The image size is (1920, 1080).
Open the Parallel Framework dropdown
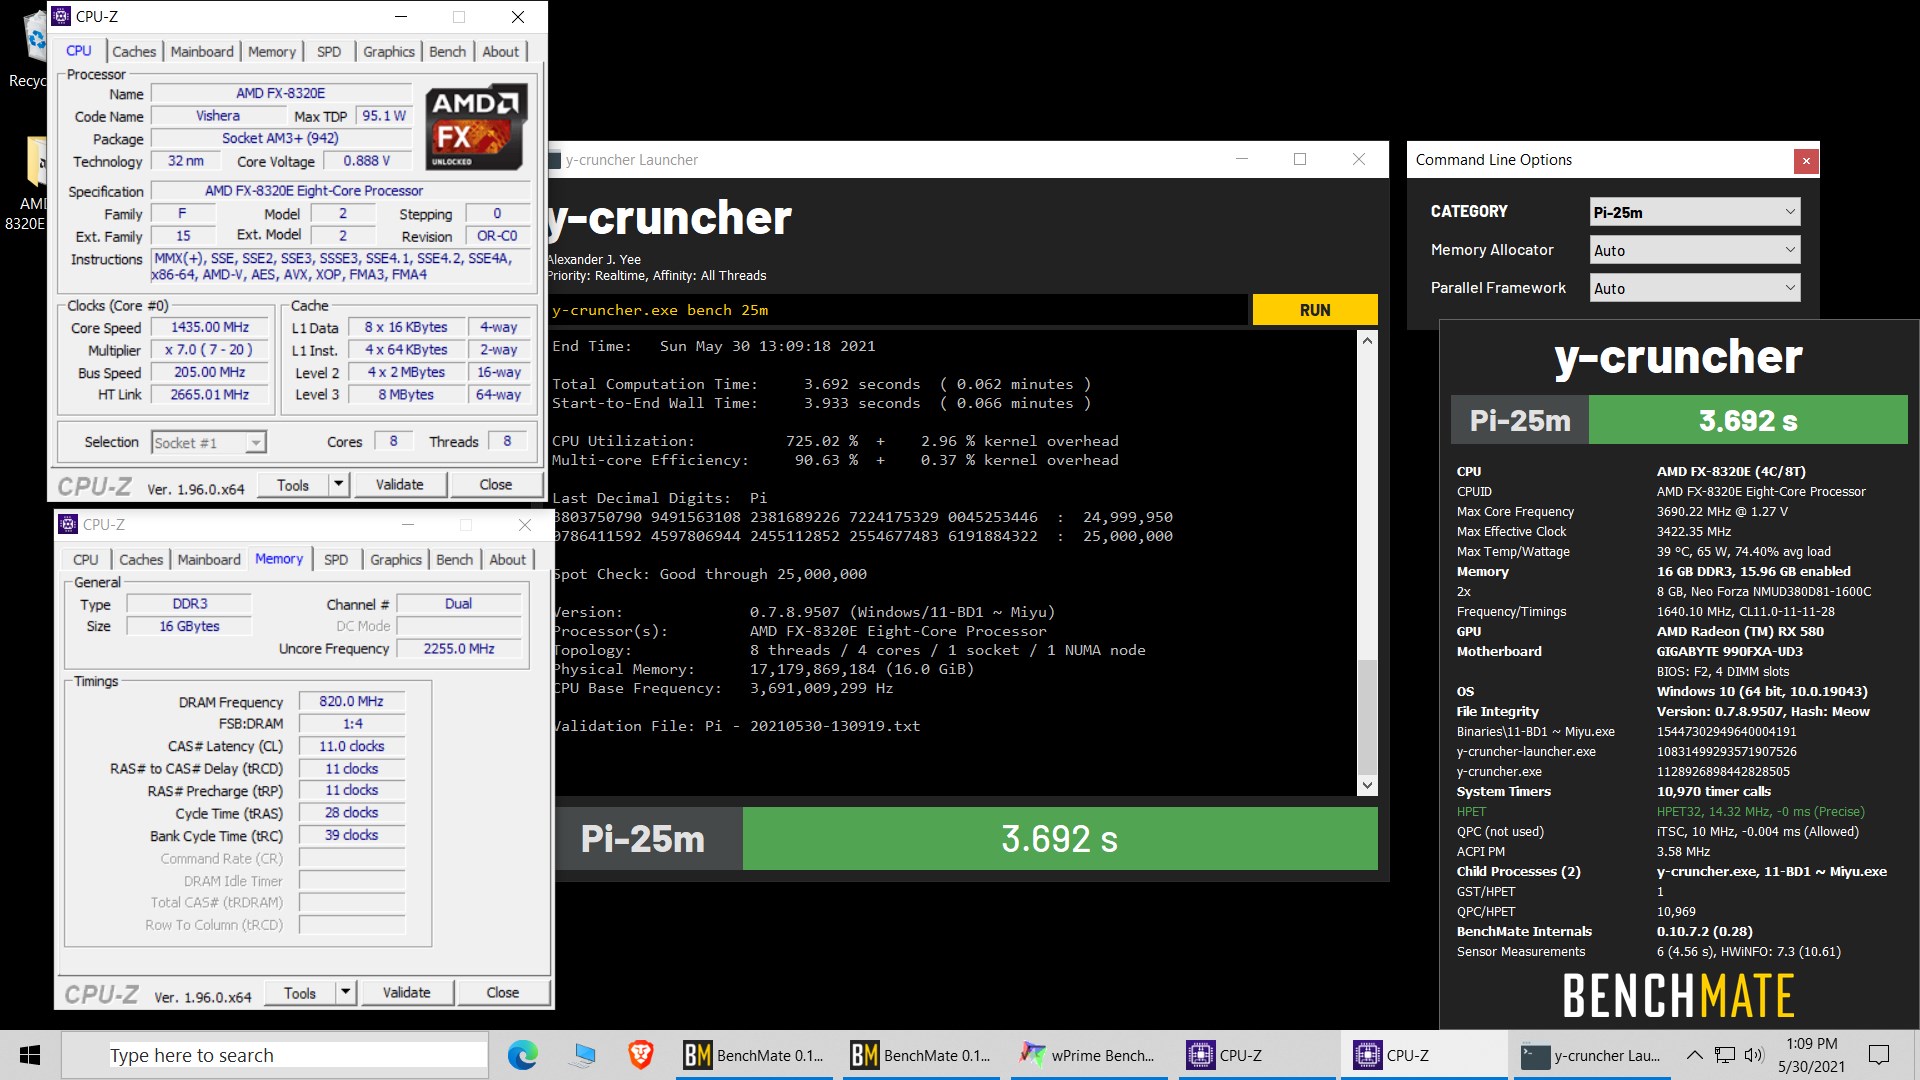pyautogui.click(x=1695, y=288)
